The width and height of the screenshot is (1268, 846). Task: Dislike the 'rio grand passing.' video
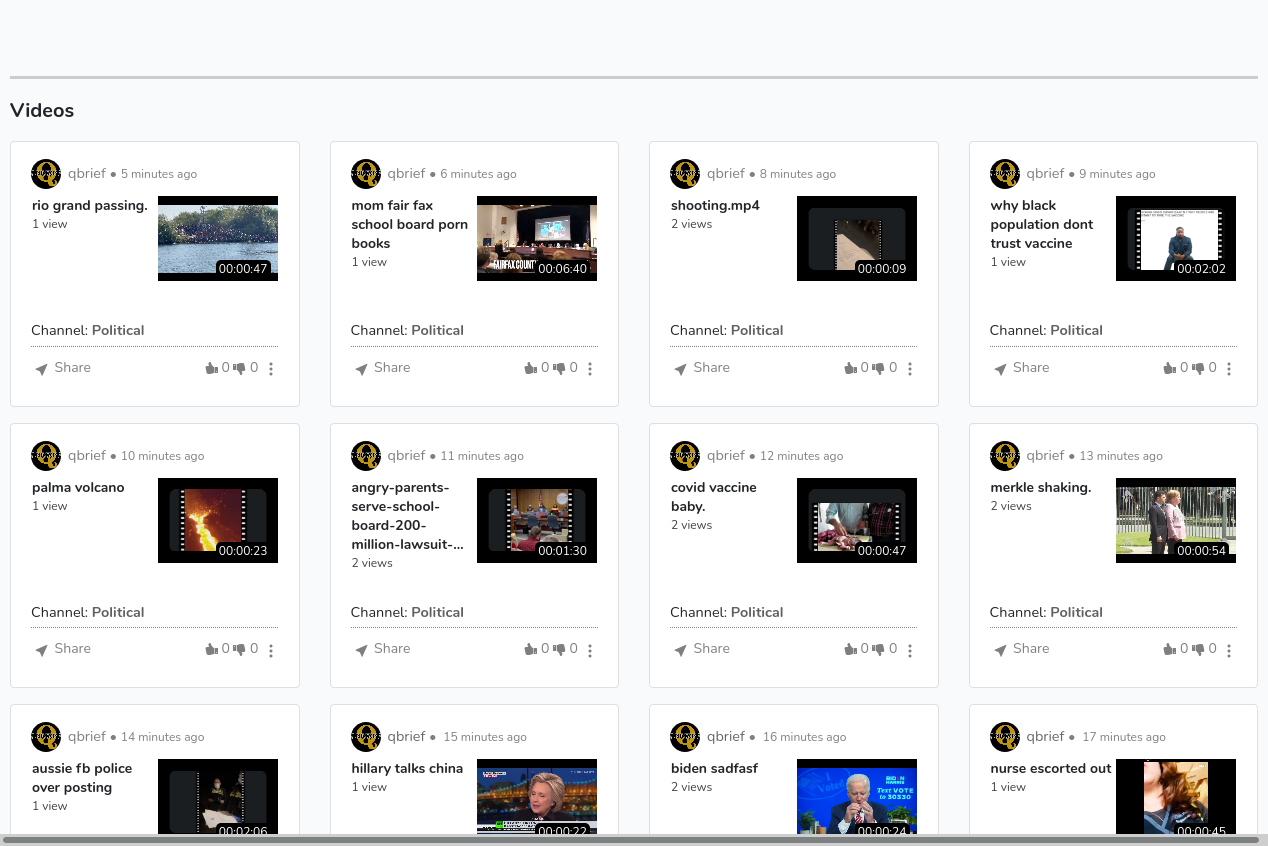(x=239, y=368)
